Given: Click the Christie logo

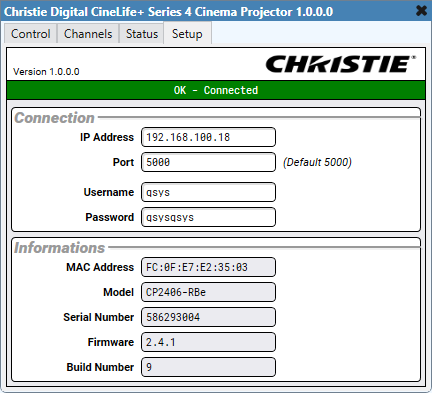Looking at the screenshot, I should point(340,64).
